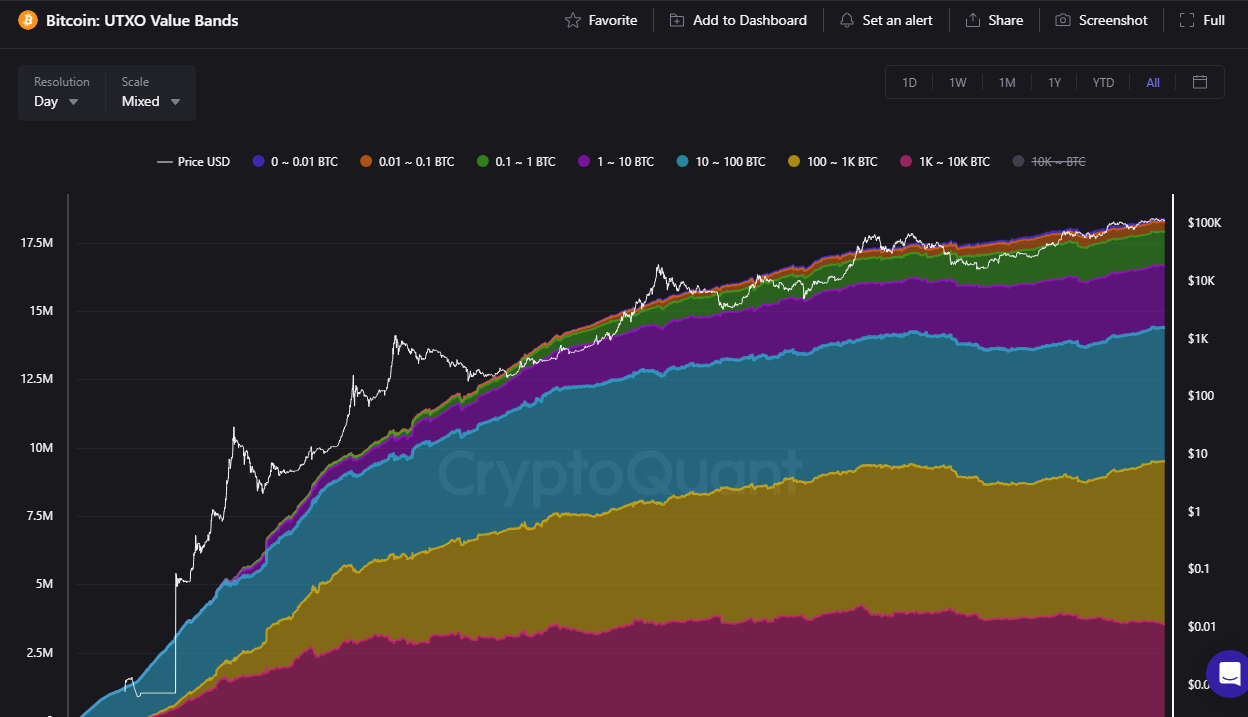
Task: Select the 1W time range
Action: tap(957, 82)
